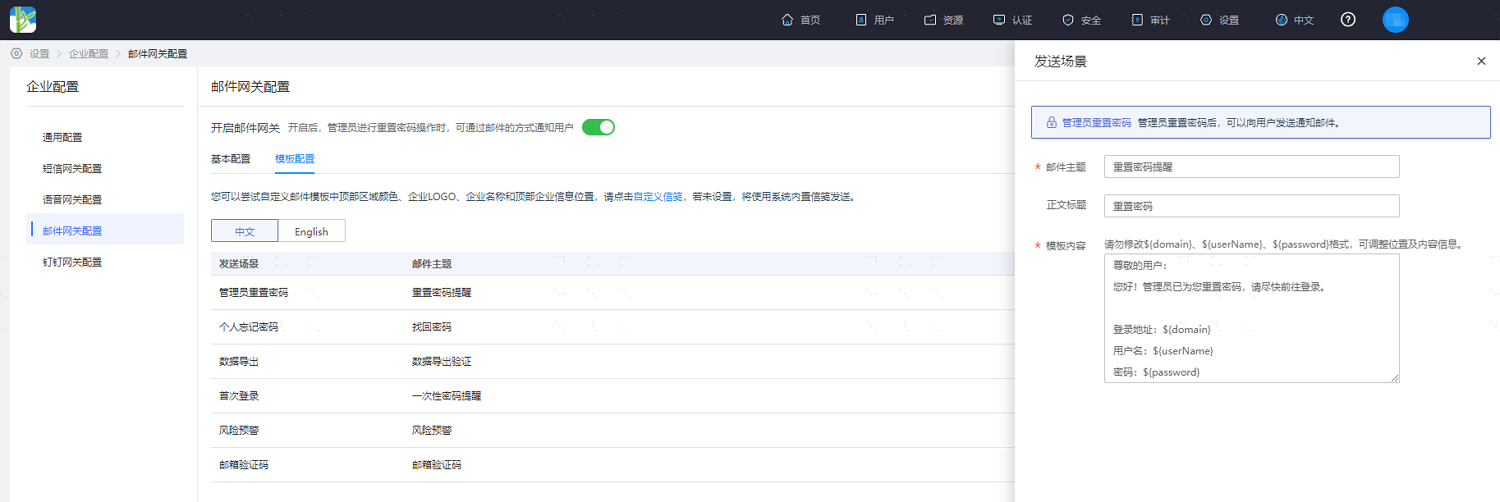The height and width of the screenshot is (502, 1500).
Task: Switch to the 基本配置 tab
Action: pos(231,159)
